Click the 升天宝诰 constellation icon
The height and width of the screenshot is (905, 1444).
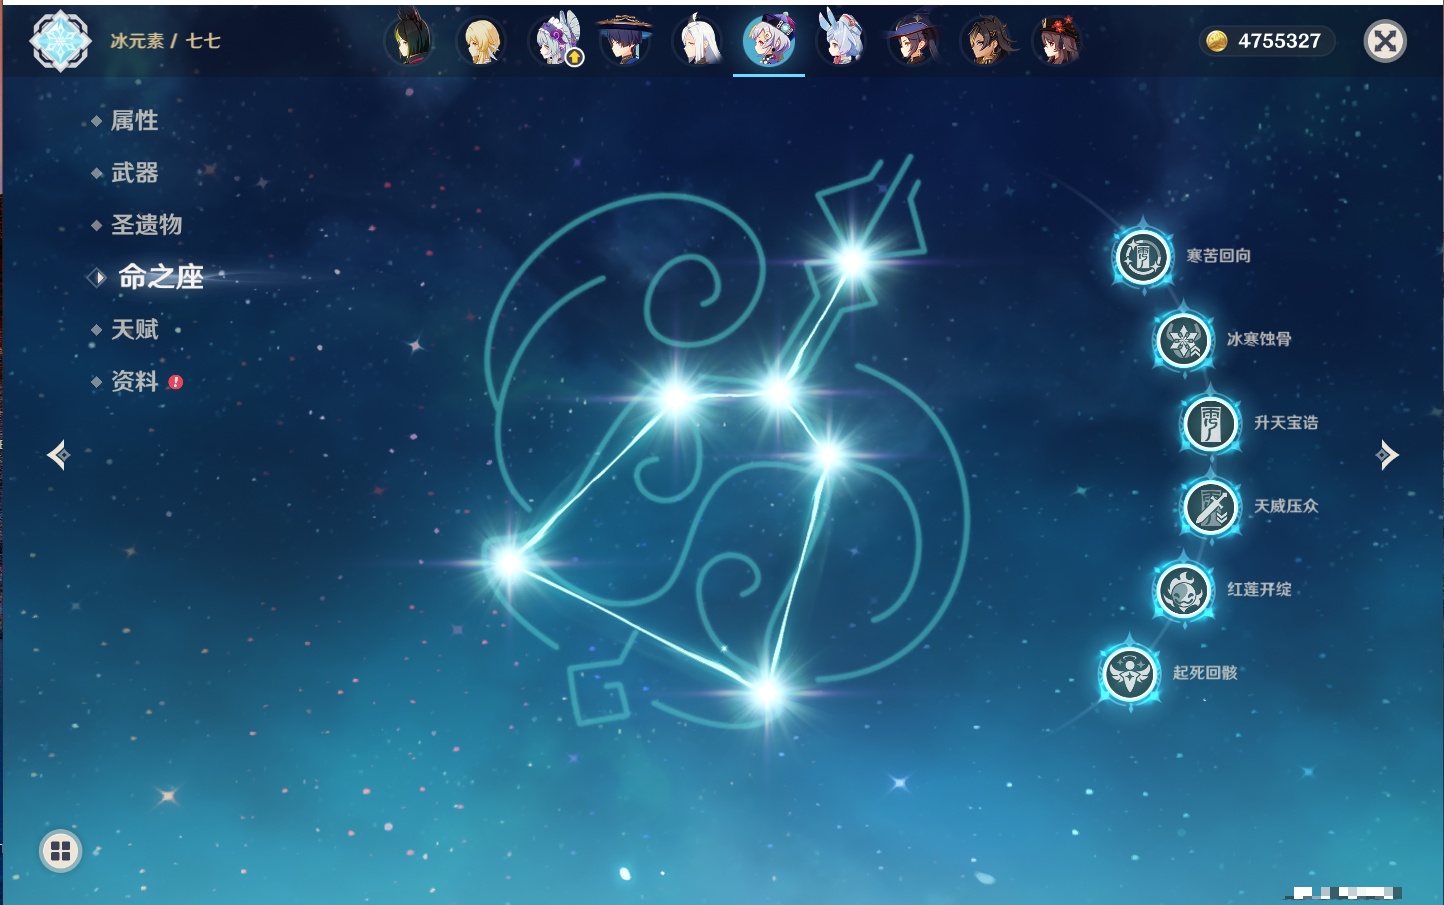pos(1210,423)
